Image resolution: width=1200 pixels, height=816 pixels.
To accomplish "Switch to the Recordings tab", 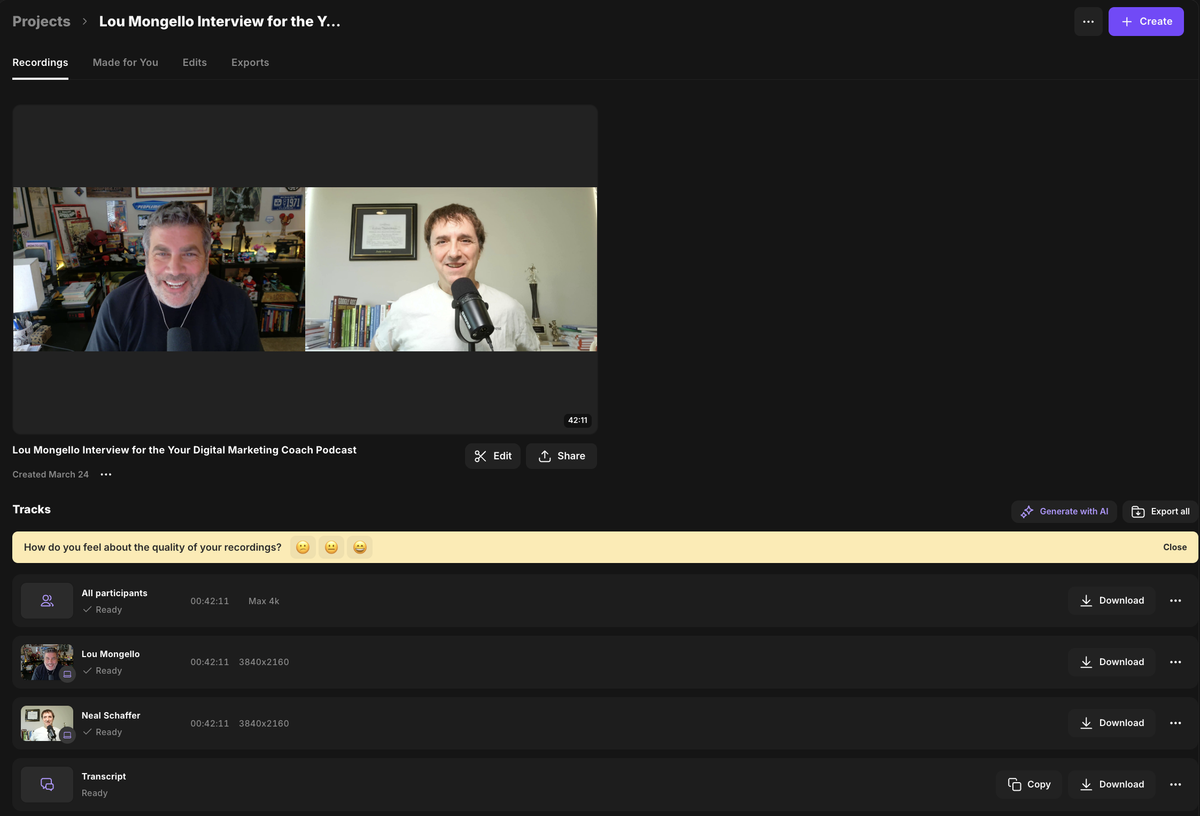I will [40, 62].
